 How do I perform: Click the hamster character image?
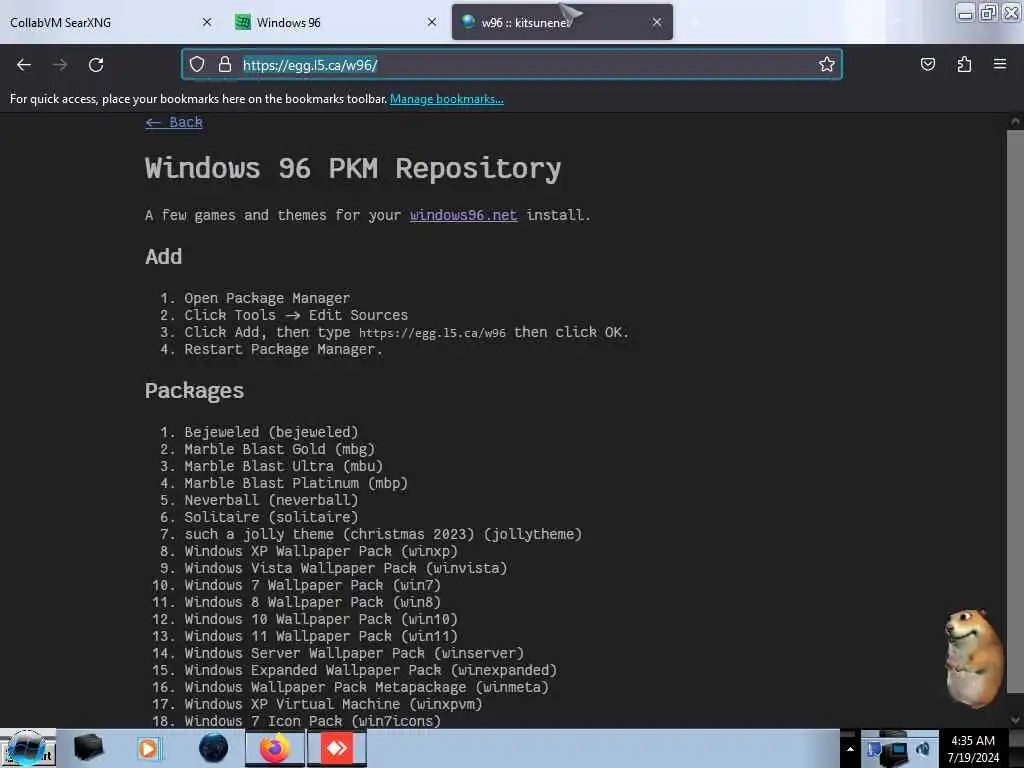(973, 658)
